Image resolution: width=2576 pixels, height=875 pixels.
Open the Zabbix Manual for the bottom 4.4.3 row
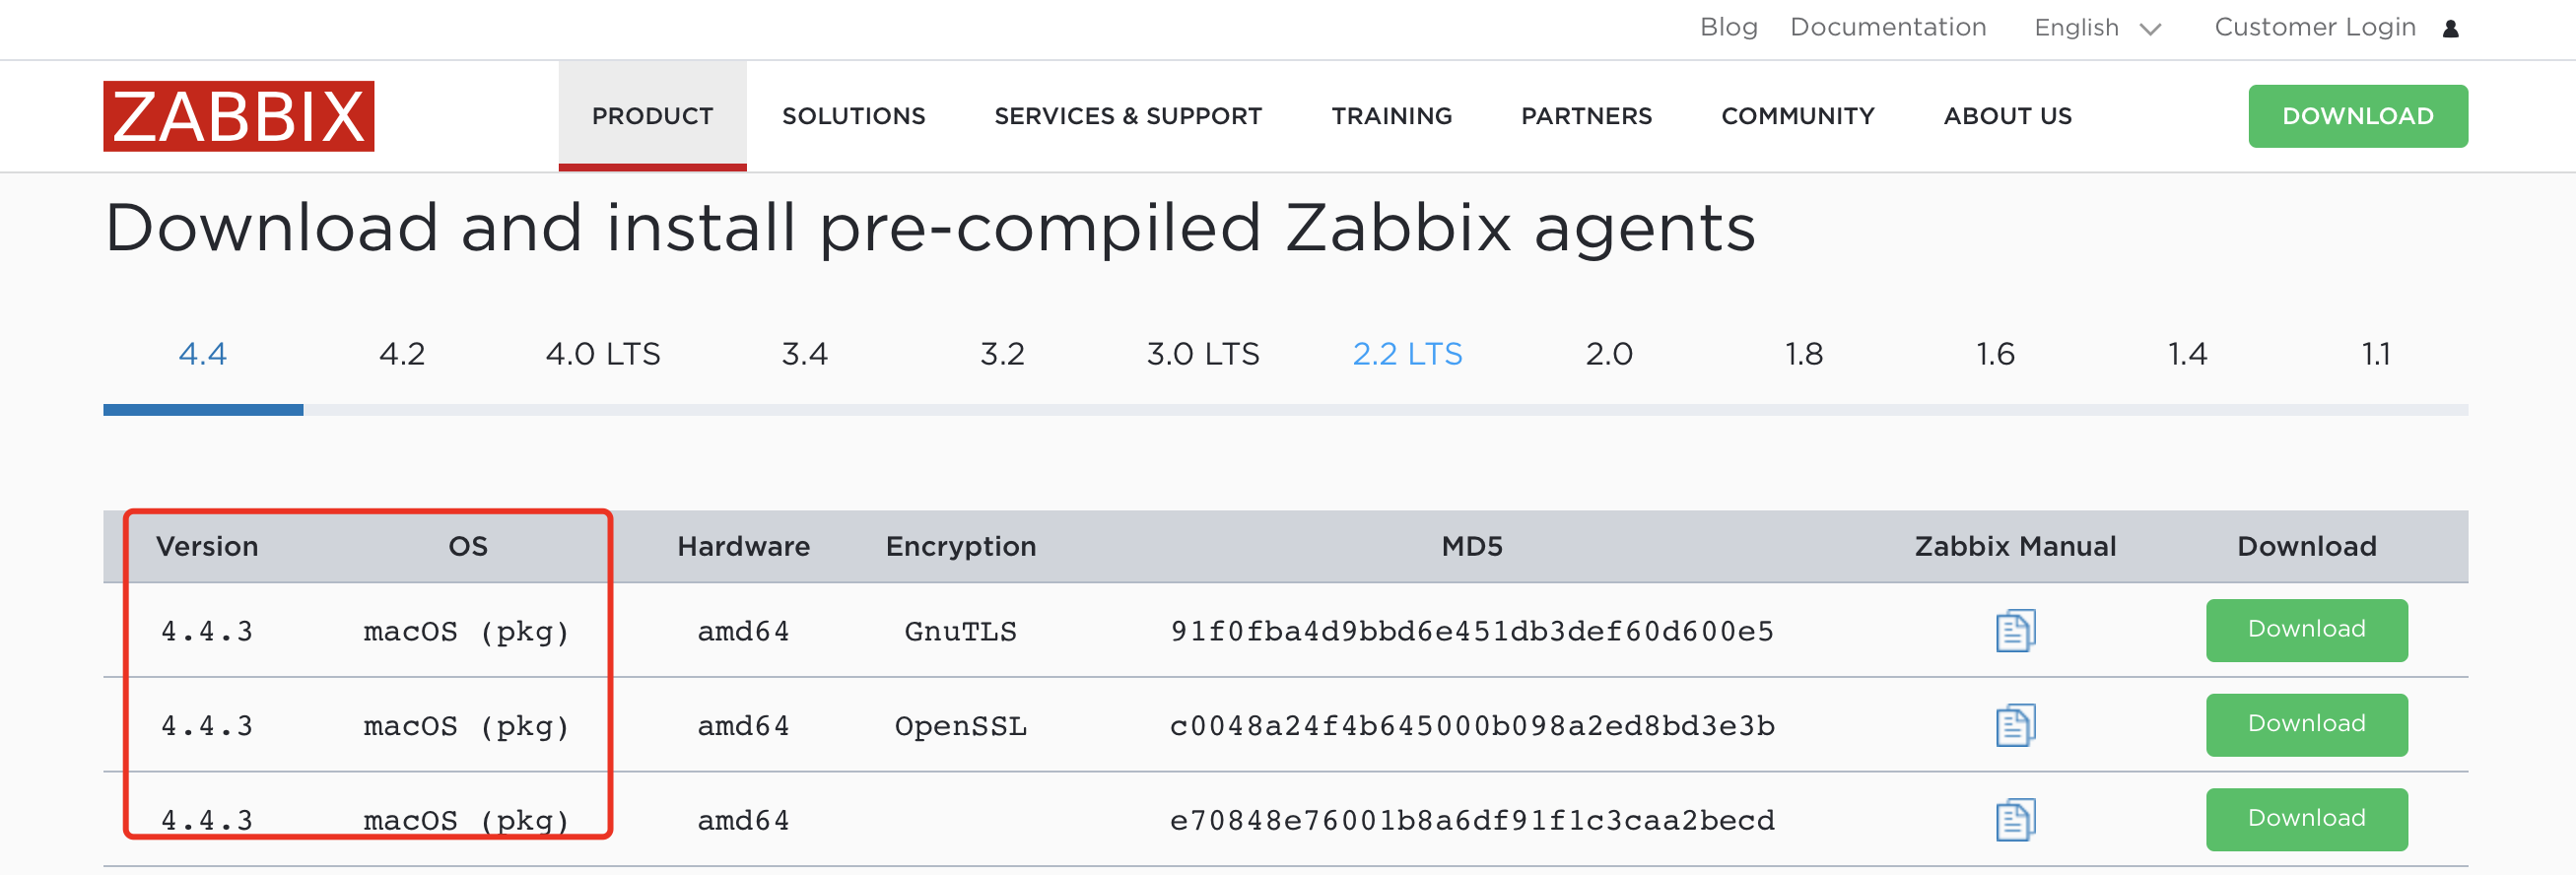pyautogui.click(x=2015, y=819)
